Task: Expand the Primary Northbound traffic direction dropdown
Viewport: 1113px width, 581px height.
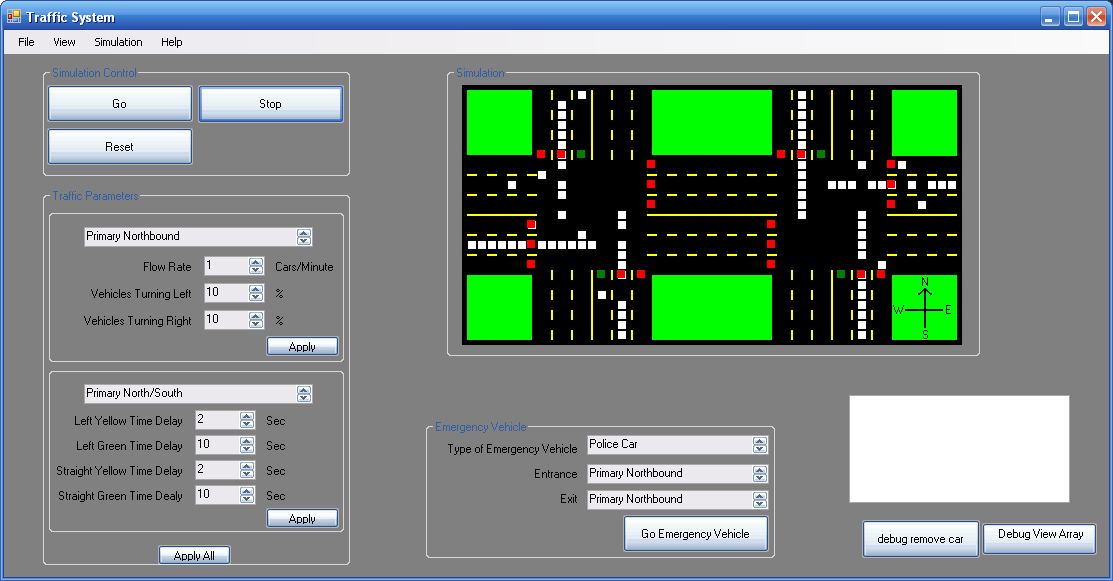Action: [304, 237]
